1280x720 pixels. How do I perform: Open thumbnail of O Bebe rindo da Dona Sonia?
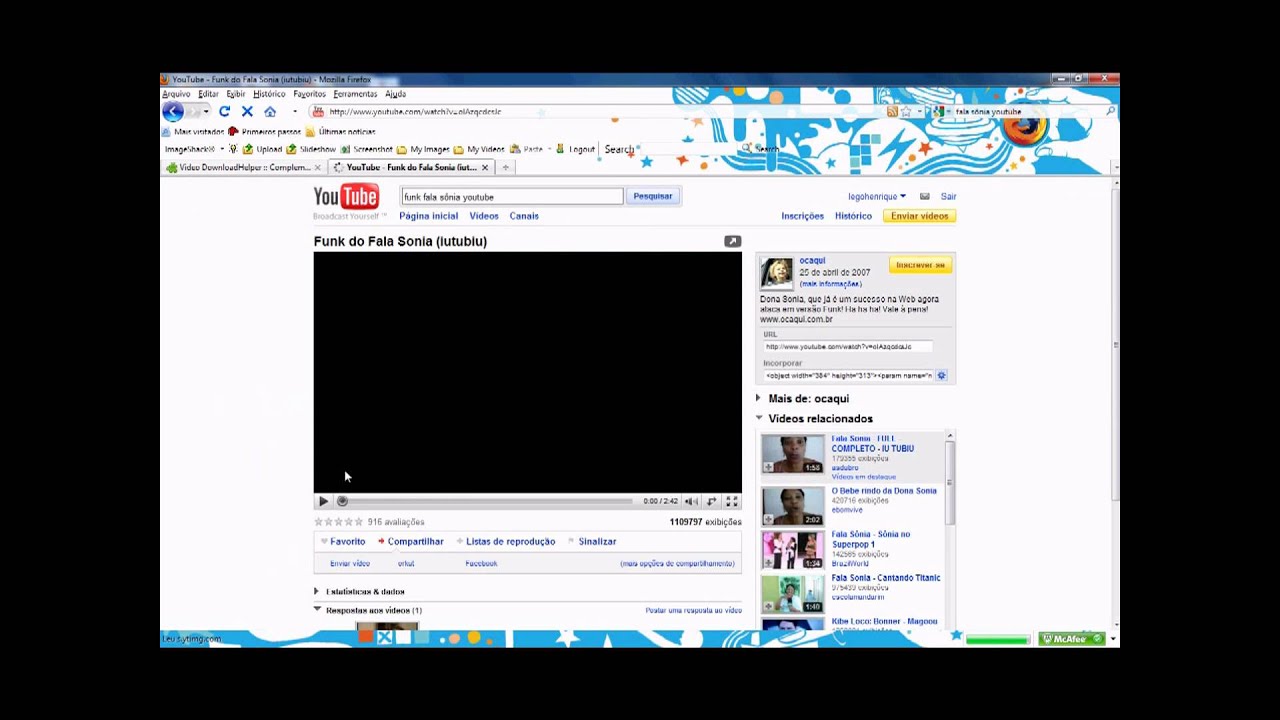[x=793, y=506]
